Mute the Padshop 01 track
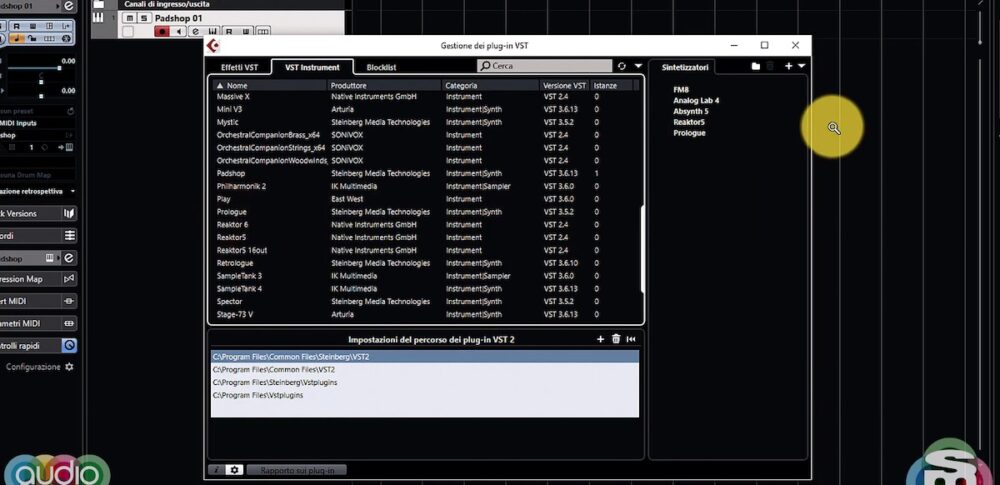Viewport: 1000px width, 485px height. coord(130,18)
